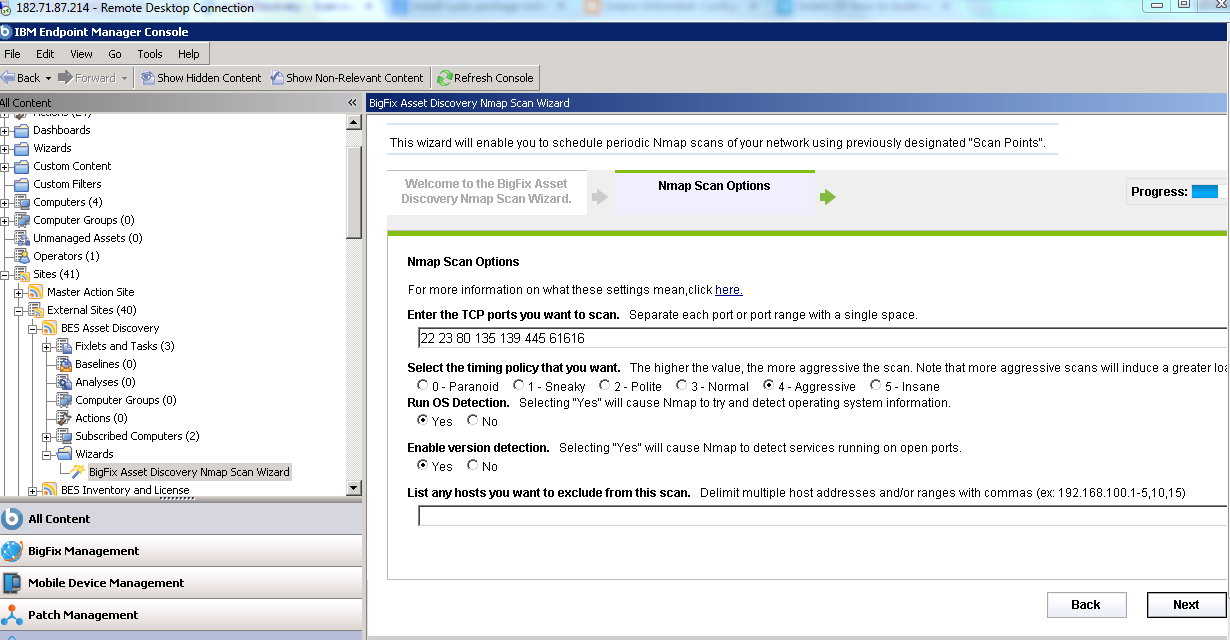Open the Edit menu
This screenshot has width=1230, height=640.
tap(45, 54)
